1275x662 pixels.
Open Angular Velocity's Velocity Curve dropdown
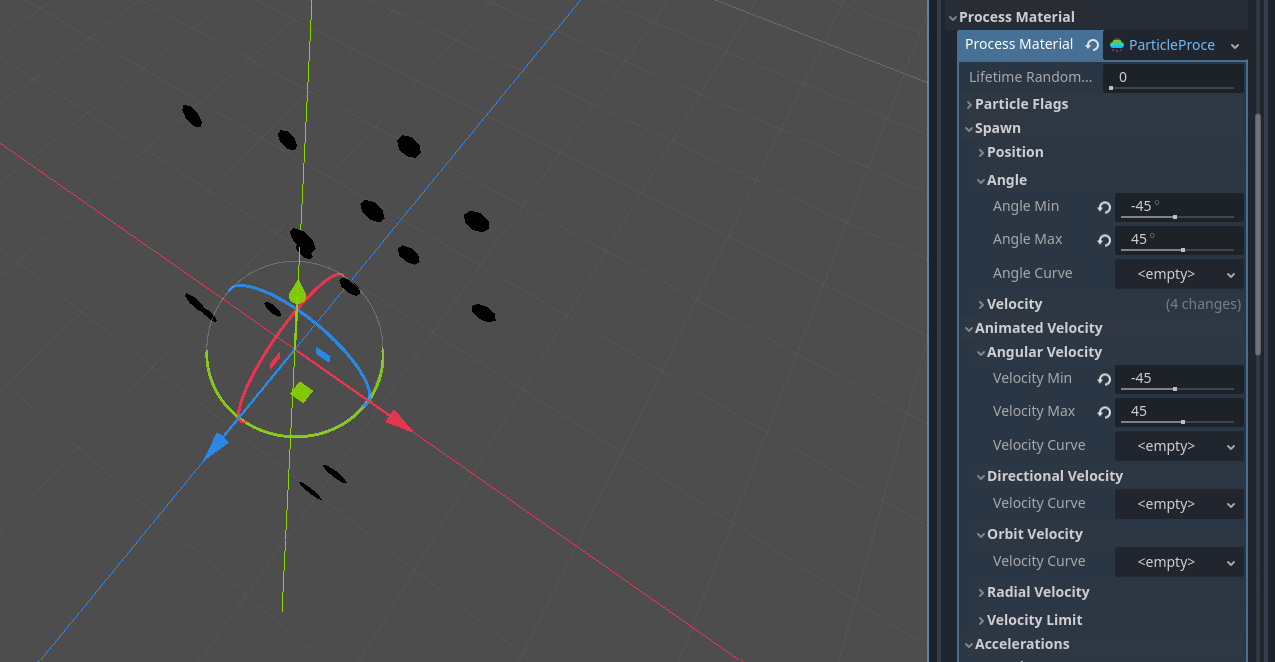pyautogui.click(x=1179, y=446)
